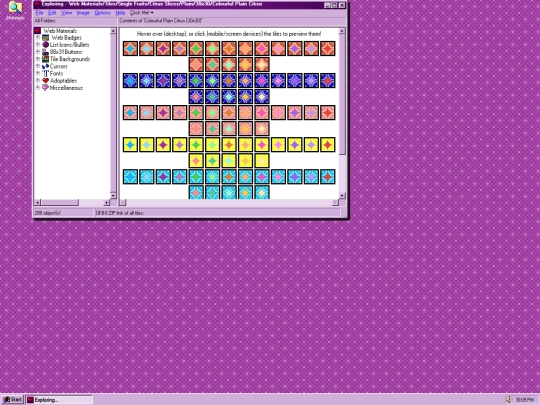Screen dimensions: 540x405
Task: Expand the List Icons/Bullets tree node
Action: coord(38,45)
